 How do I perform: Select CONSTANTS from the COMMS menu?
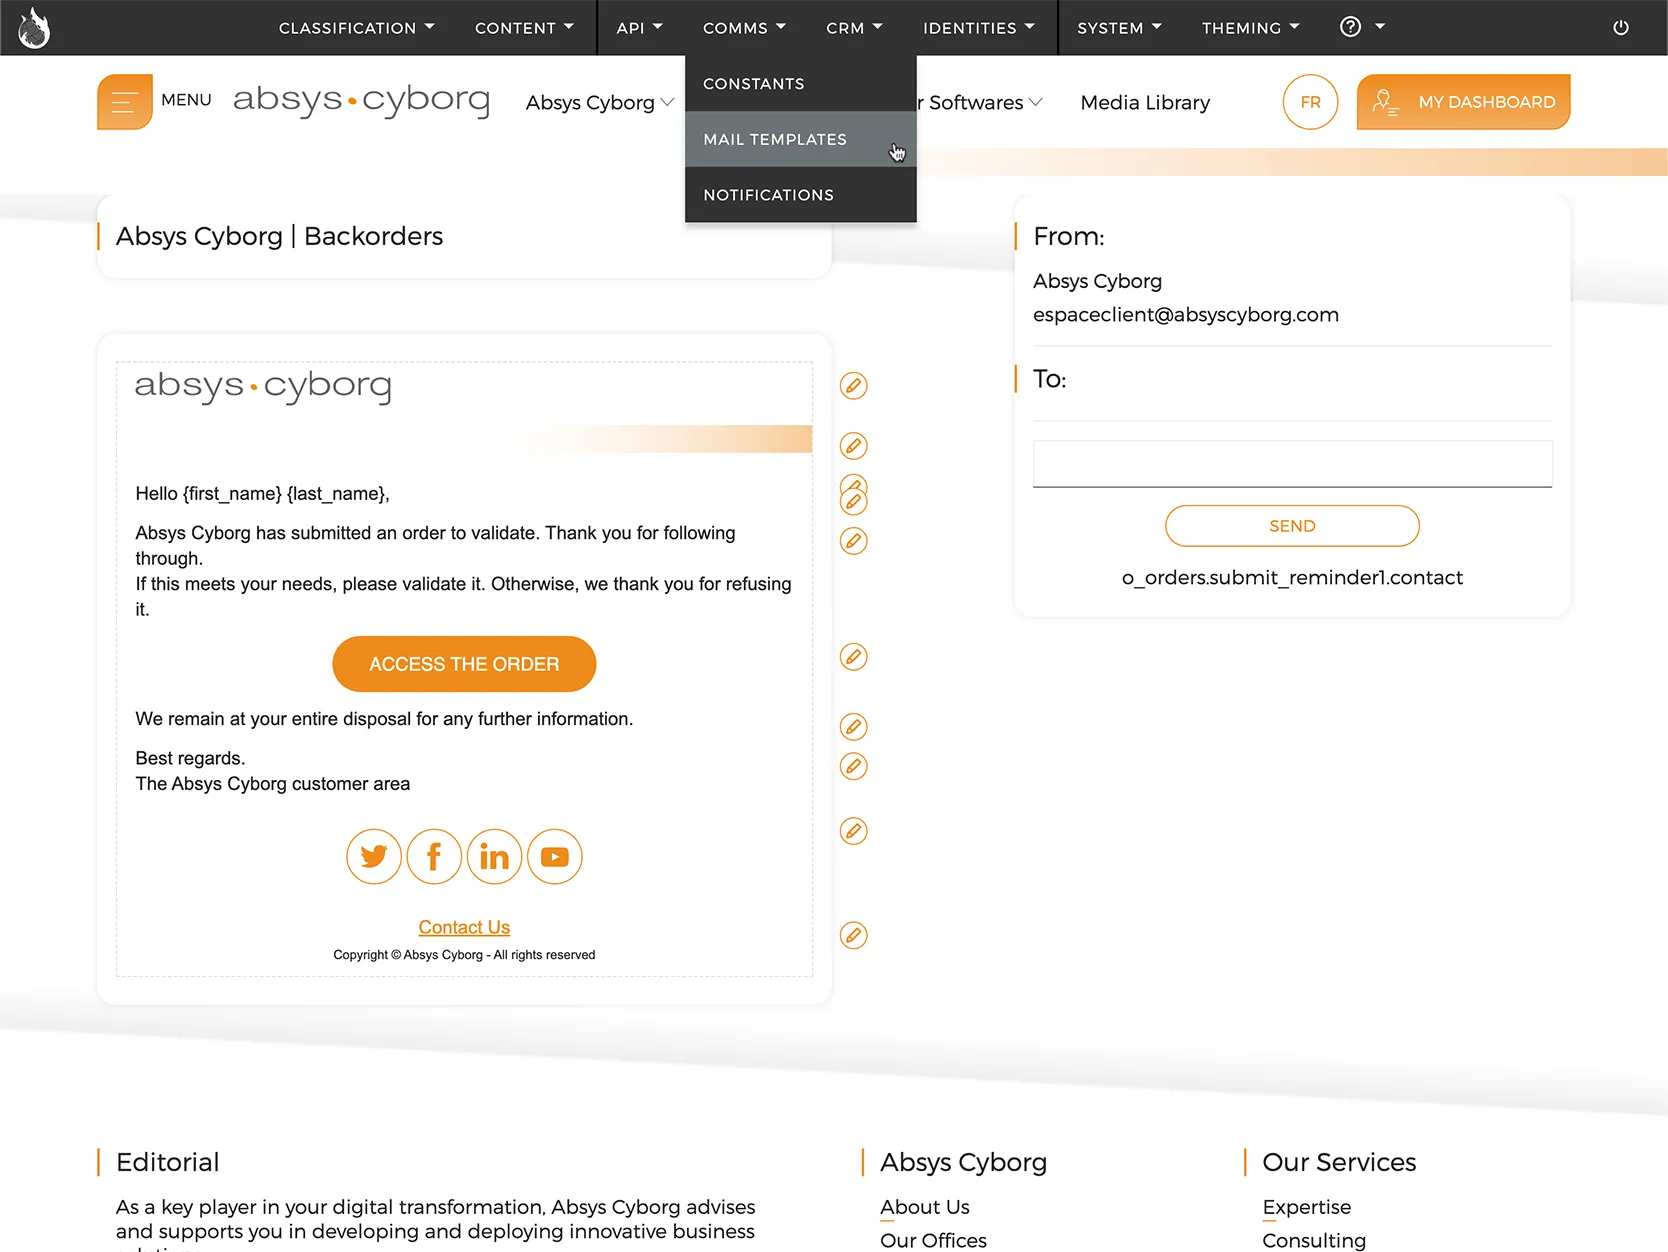800,83
